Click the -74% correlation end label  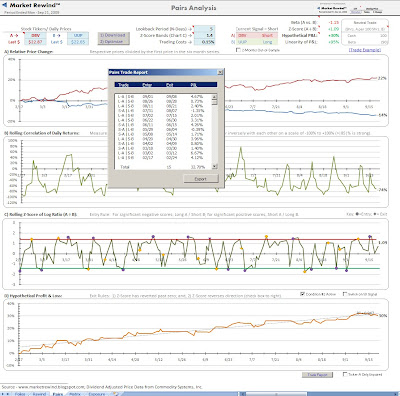click(x=383, y=190)
